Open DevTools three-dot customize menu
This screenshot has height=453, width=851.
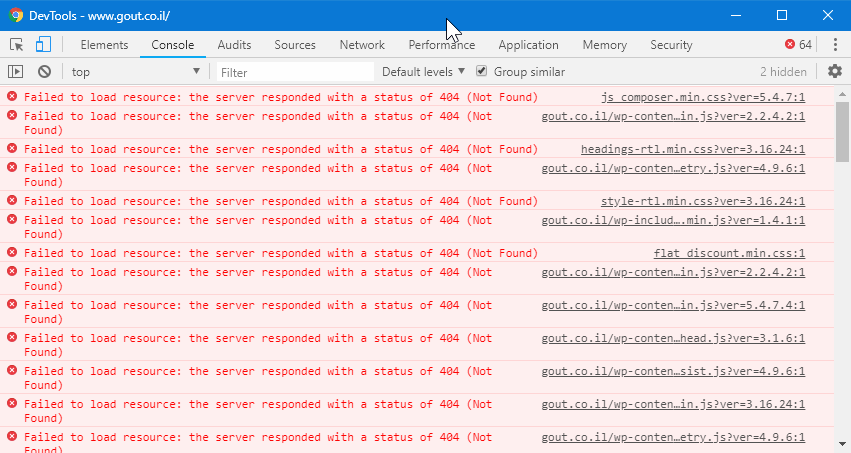point(835,45)
